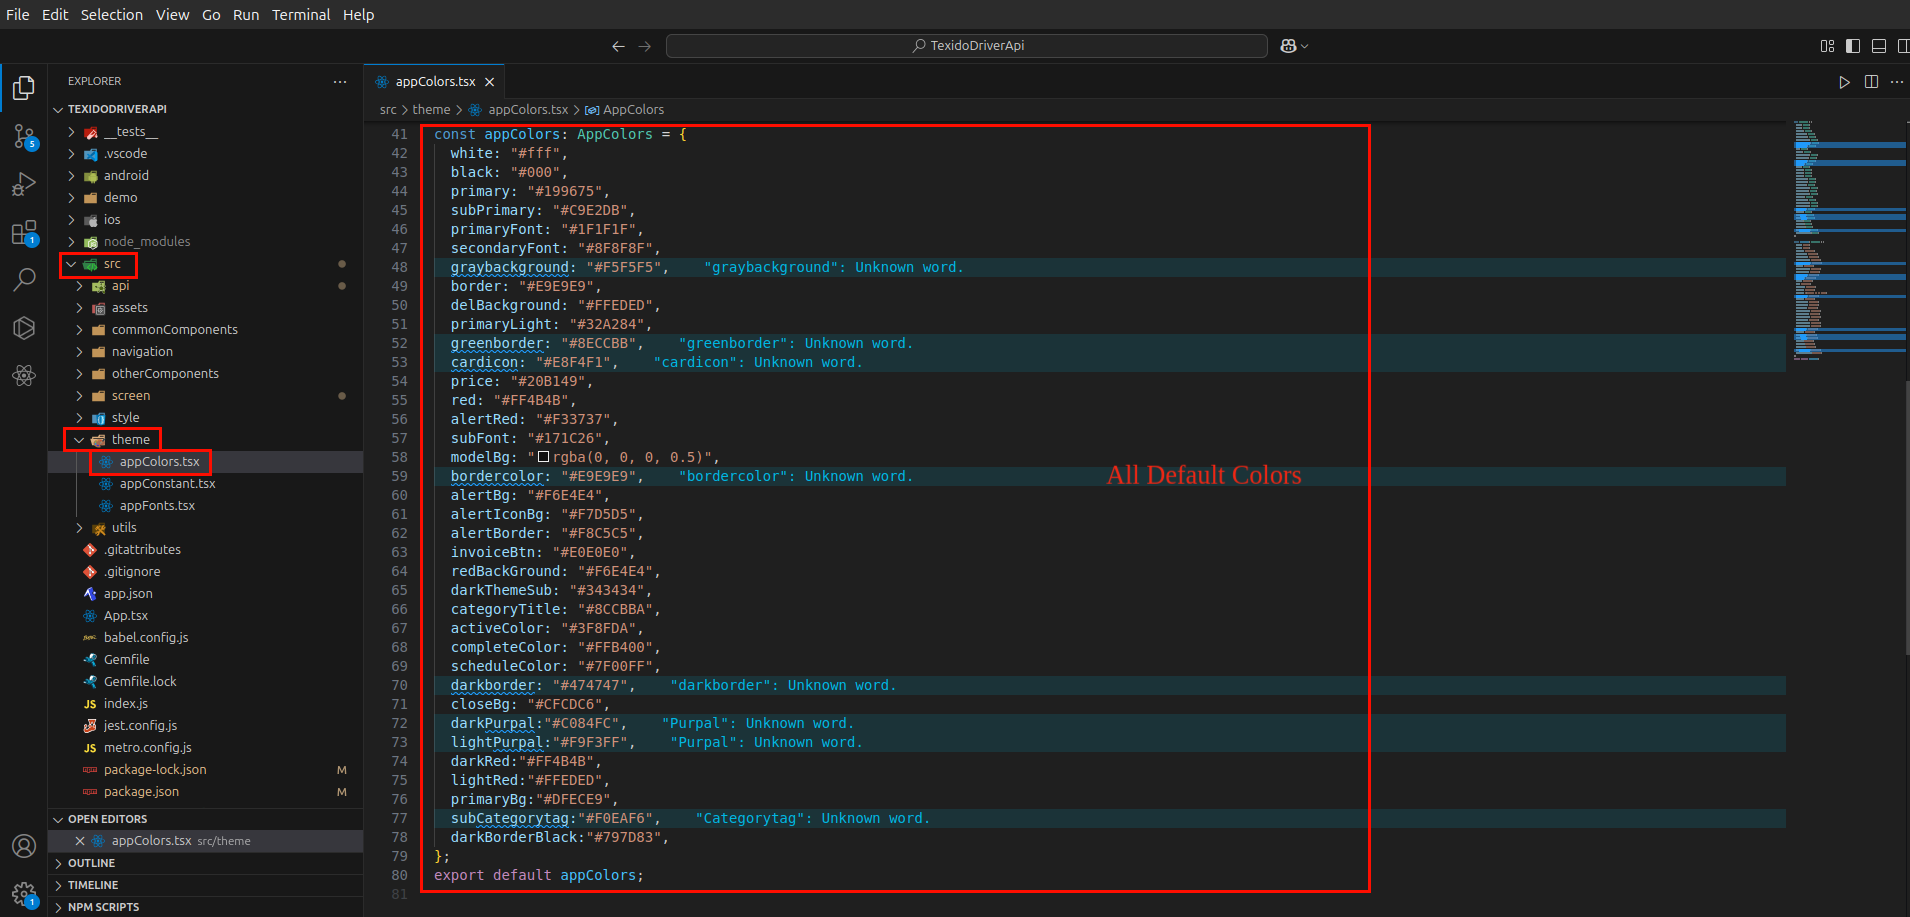1910x917 pixels.
Task: Click the Go Back arrow
Action: (618, 46)
